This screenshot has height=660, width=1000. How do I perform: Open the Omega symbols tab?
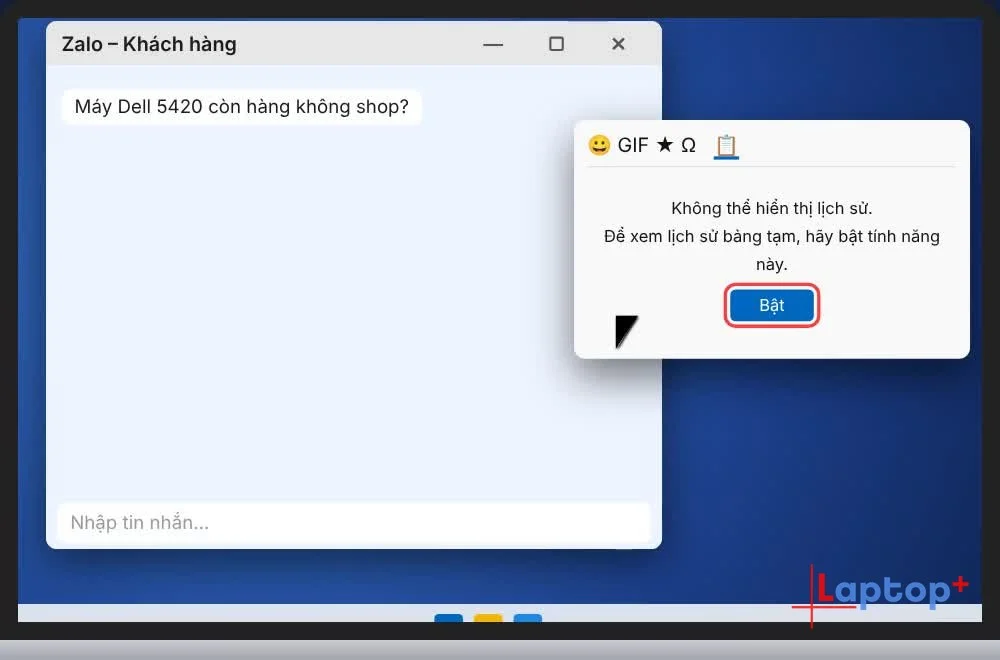(x=688, y=145)
